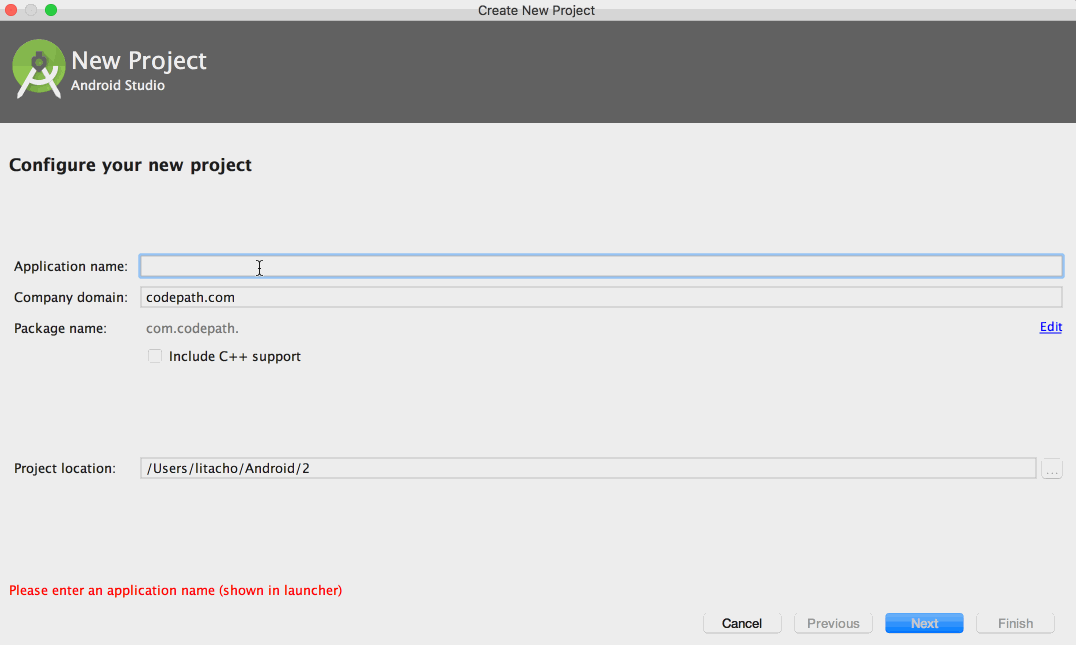The width and height of the screenshot is (1076, 645).
Task: Click the Company domain label
Action: click(x=71, y=297)
